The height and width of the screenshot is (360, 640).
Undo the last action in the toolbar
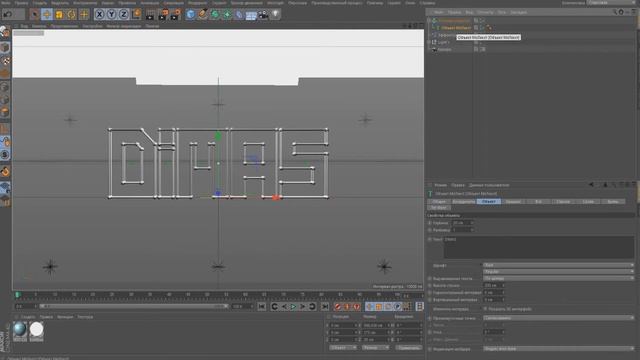[x=8, y=14]
